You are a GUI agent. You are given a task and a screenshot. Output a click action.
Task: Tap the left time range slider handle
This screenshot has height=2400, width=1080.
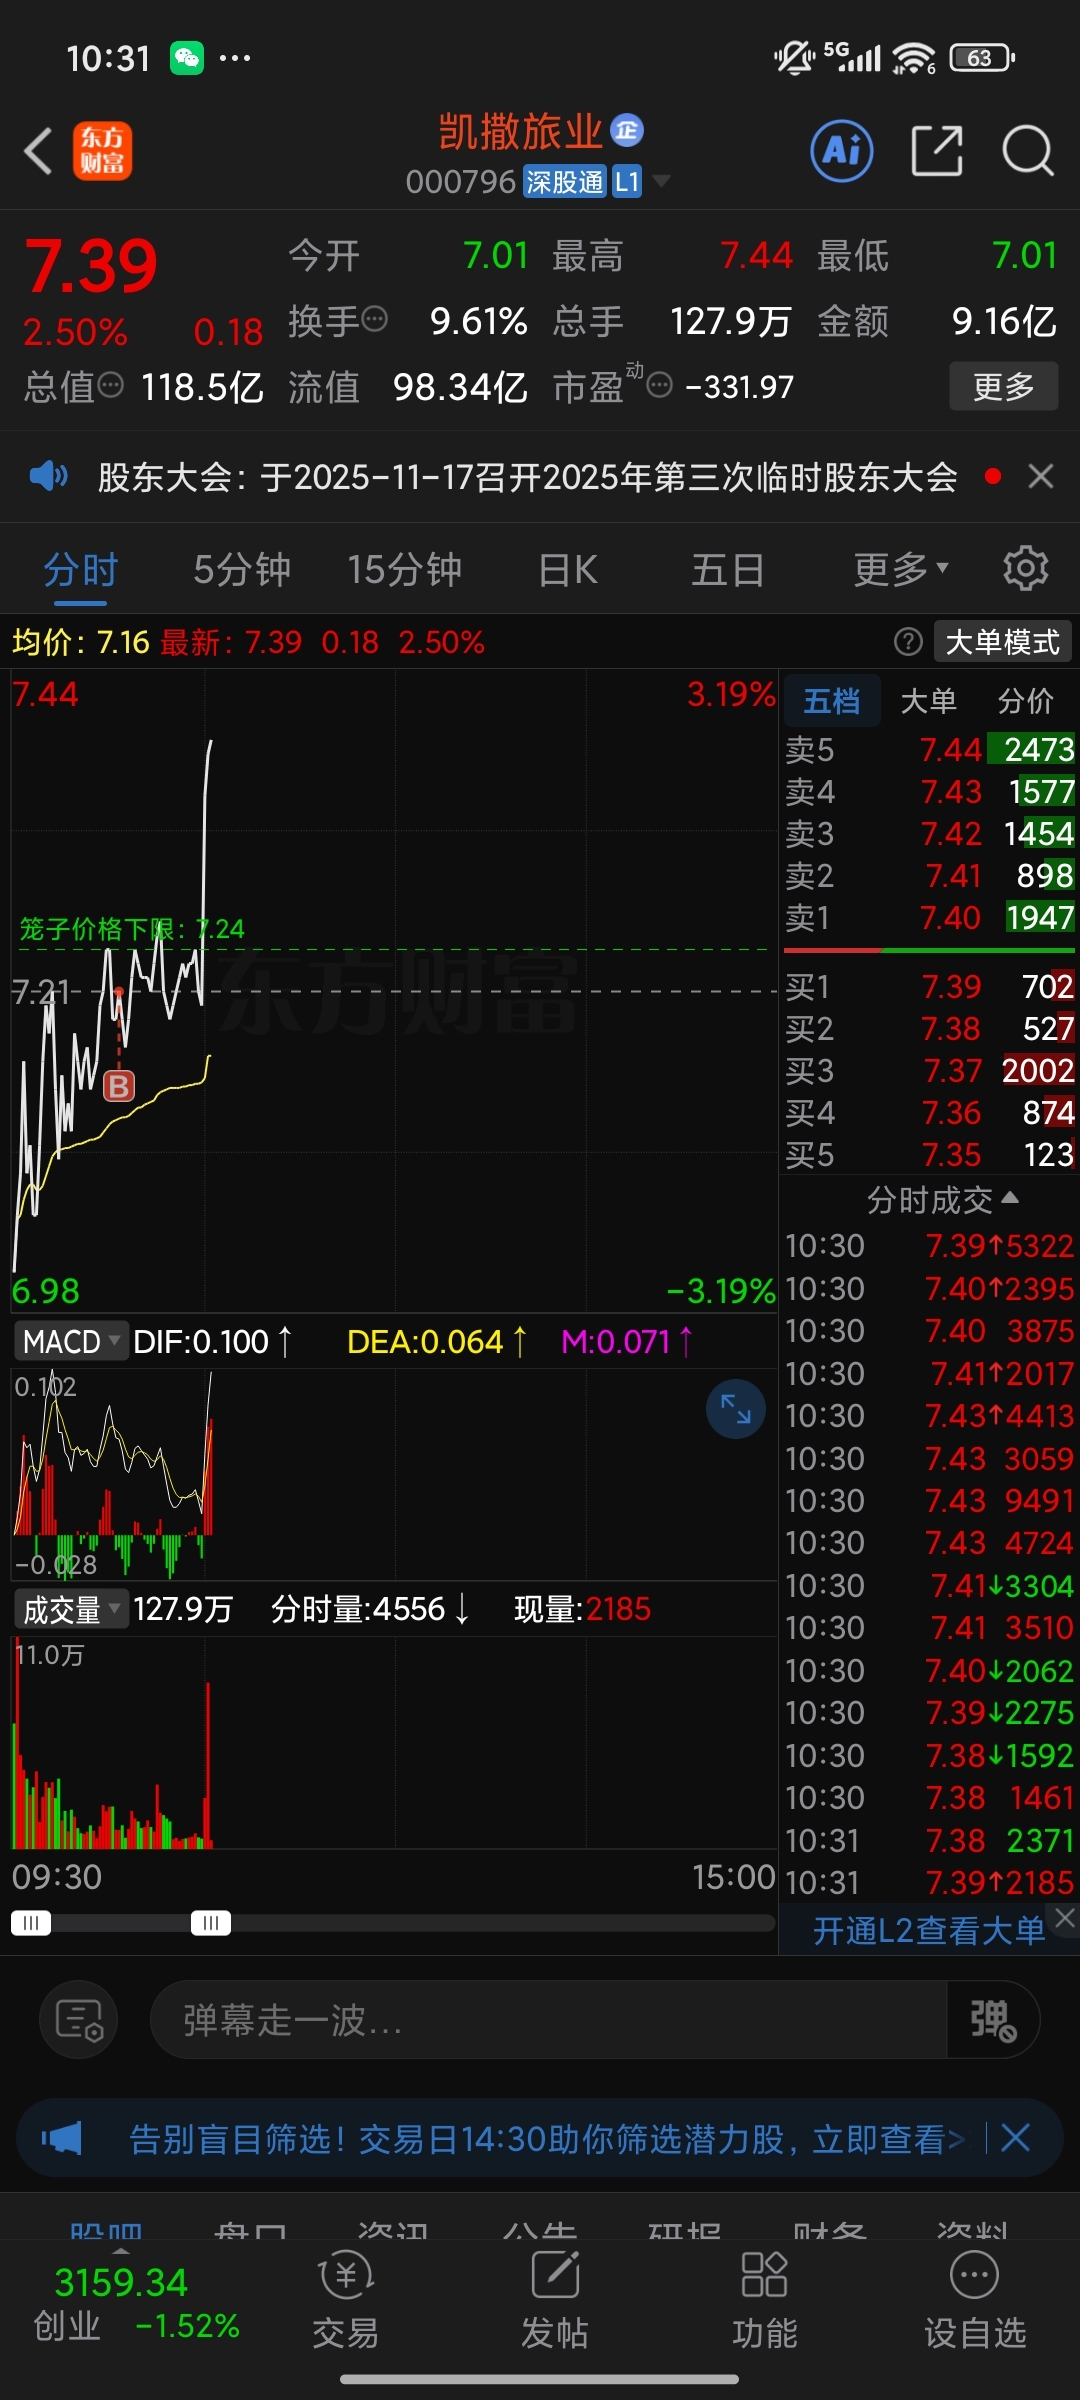click(x=30, y=1922)
